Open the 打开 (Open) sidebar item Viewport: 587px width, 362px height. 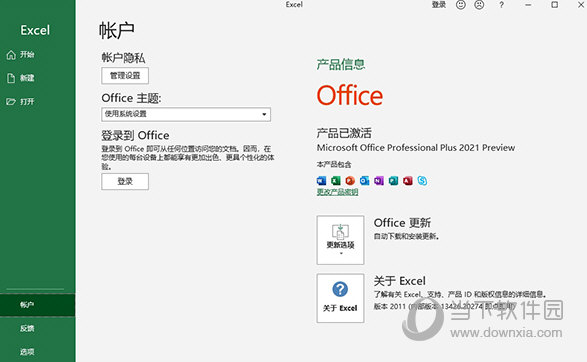37,101
